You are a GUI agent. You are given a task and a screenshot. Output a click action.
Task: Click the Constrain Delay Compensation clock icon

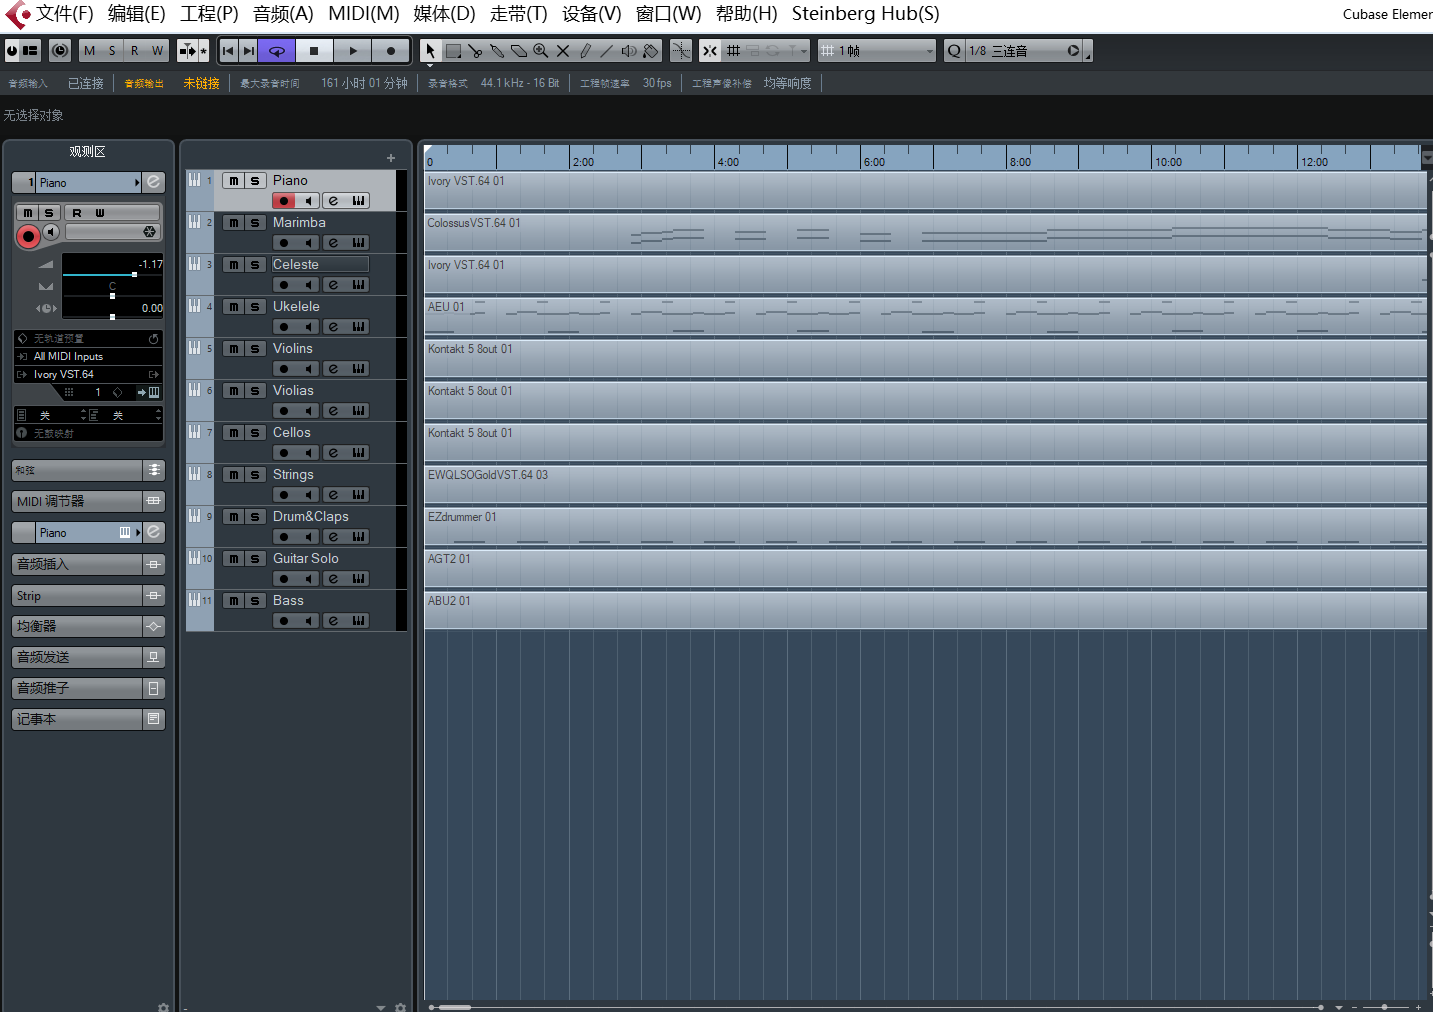tap(60, 51)
